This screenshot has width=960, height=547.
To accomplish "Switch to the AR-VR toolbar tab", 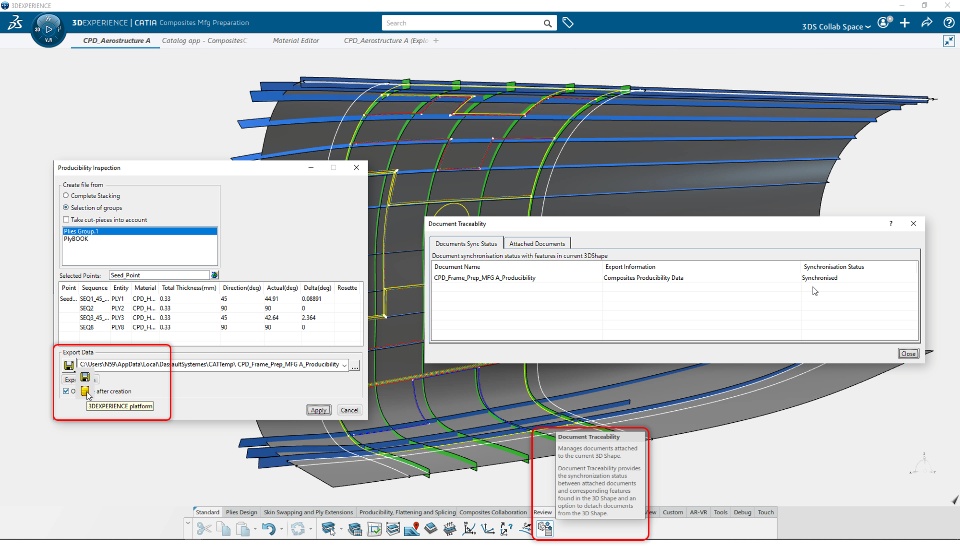I will [698, 512].
